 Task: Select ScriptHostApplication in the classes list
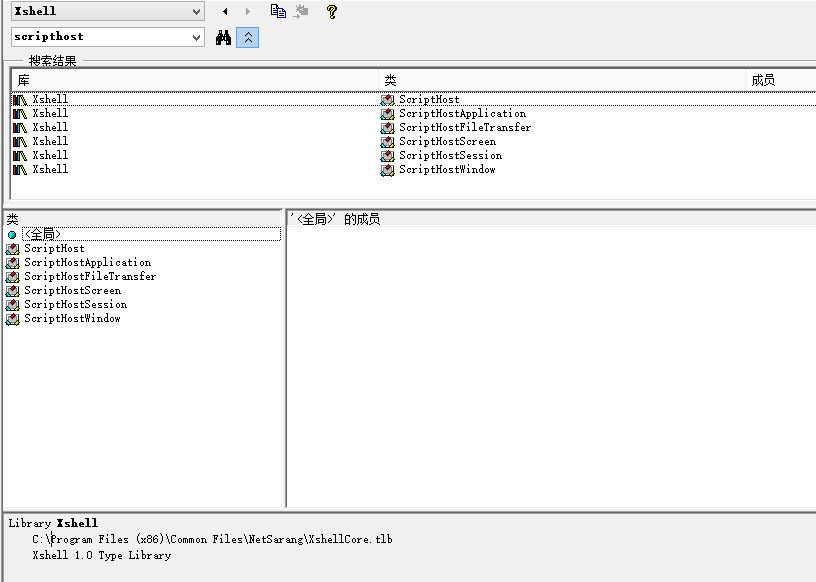(x=87, y=262)
